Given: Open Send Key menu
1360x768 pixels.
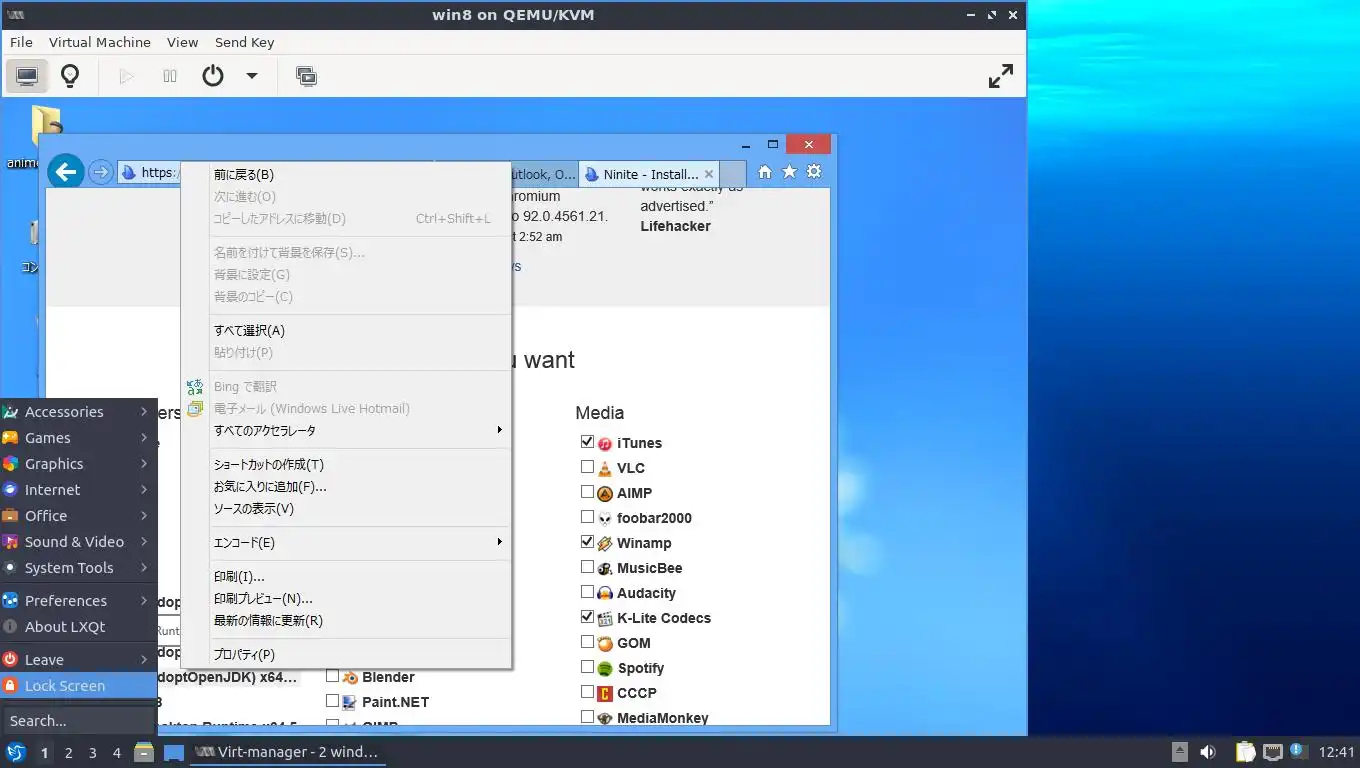Looking at the screenshot, I should coord(244,42).
